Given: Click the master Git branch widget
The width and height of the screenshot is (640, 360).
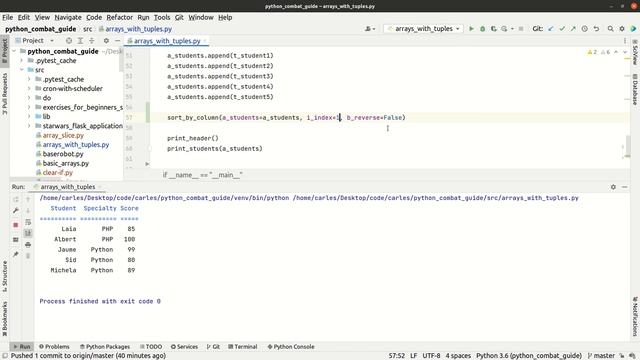Looking at the screenshot, I should (601, 356).
